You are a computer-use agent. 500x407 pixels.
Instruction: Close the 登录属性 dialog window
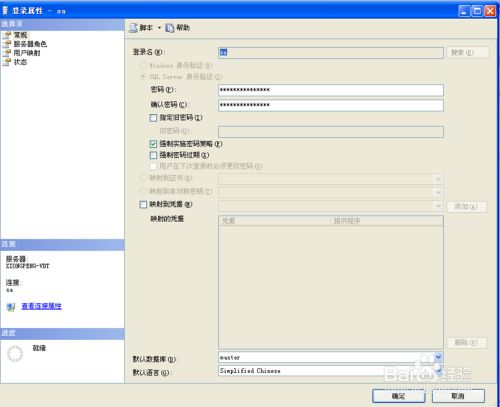coord(490,11)
